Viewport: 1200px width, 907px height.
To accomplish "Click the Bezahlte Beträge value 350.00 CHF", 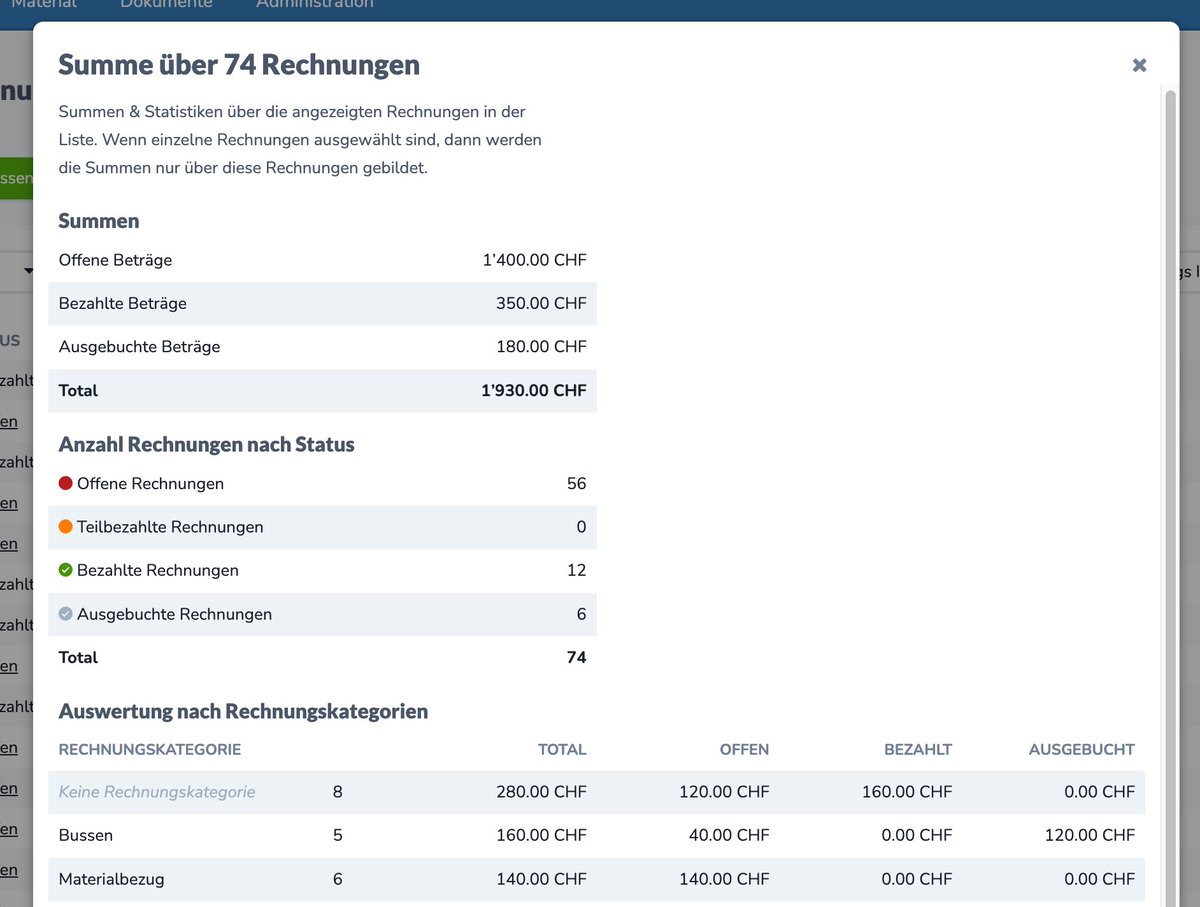I will click(x=541, y=303).
